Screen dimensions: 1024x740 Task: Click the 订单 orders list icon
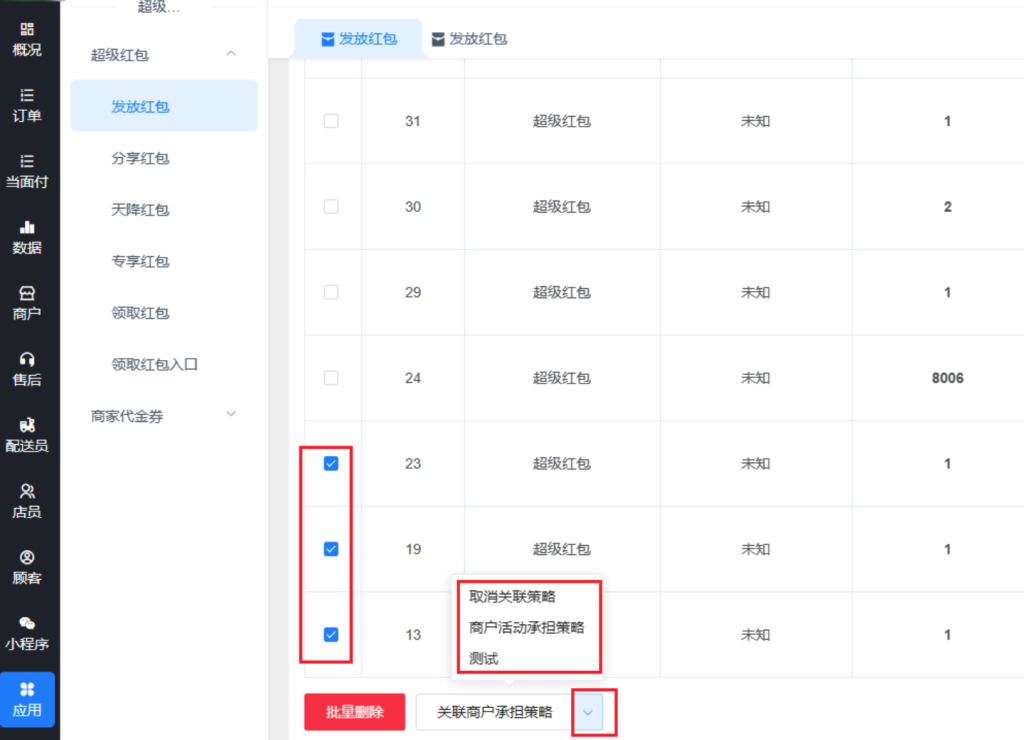27,96
